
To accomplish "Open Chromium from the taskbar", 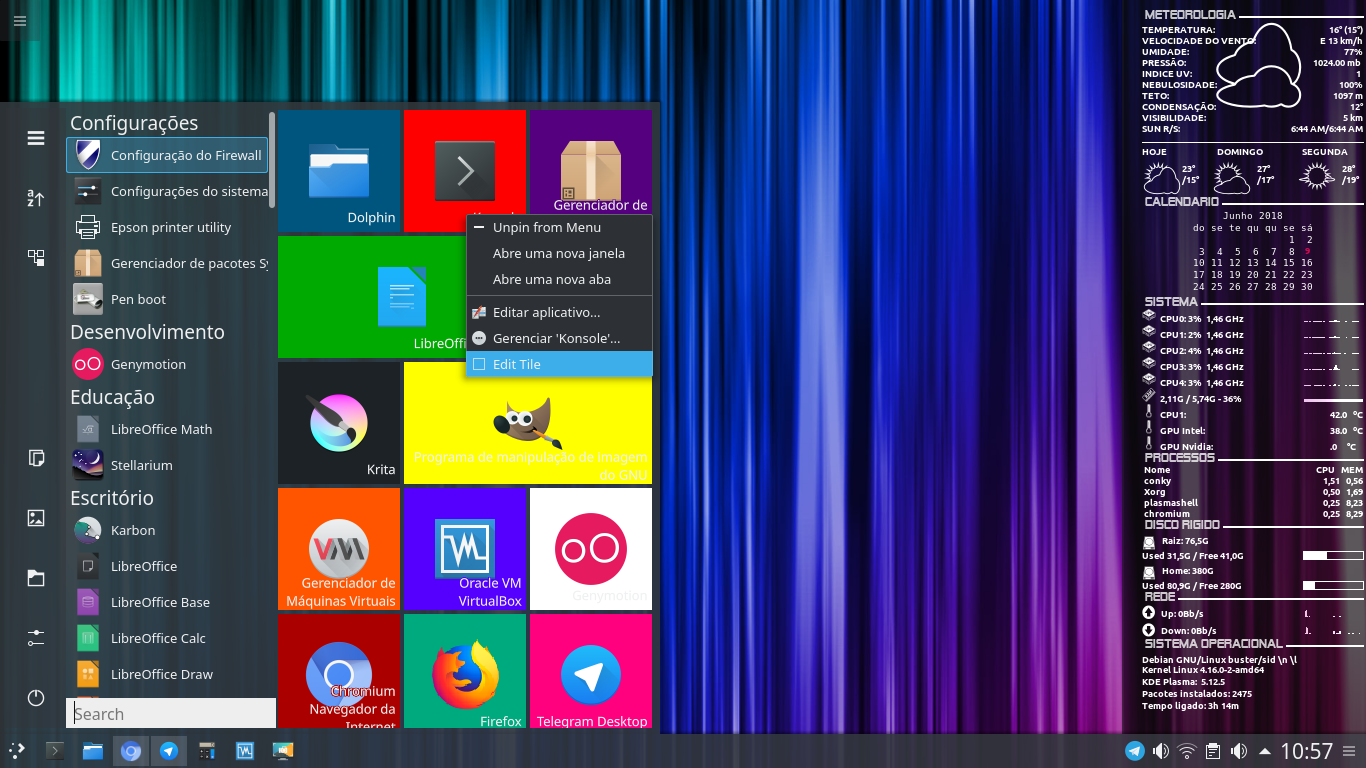I will tap(130, 750).
